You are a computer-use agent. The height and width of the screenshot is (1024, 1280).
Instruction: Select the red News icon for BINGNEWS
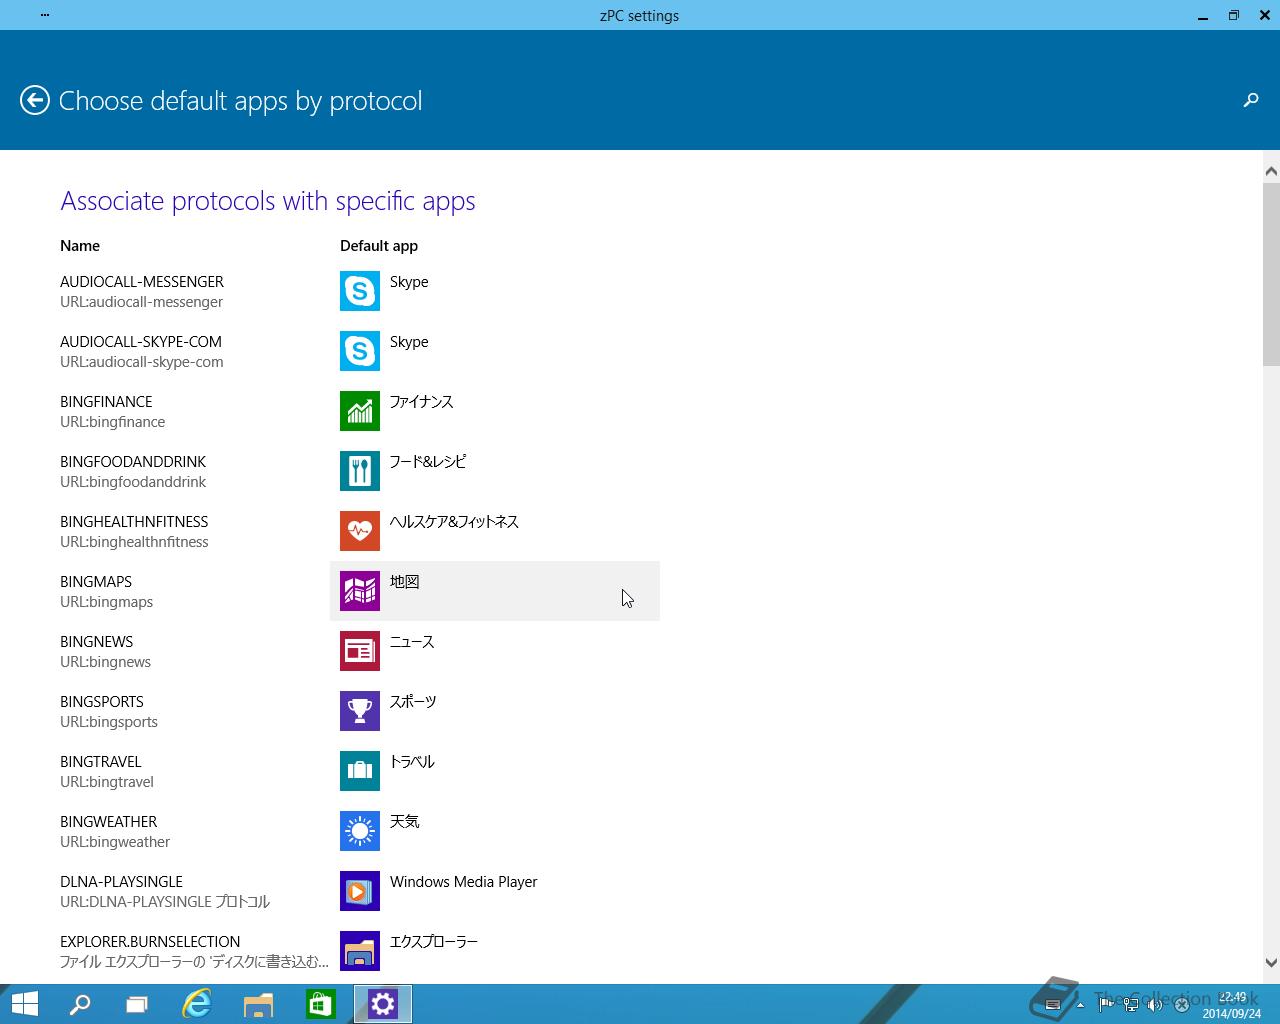pos(360,651)
